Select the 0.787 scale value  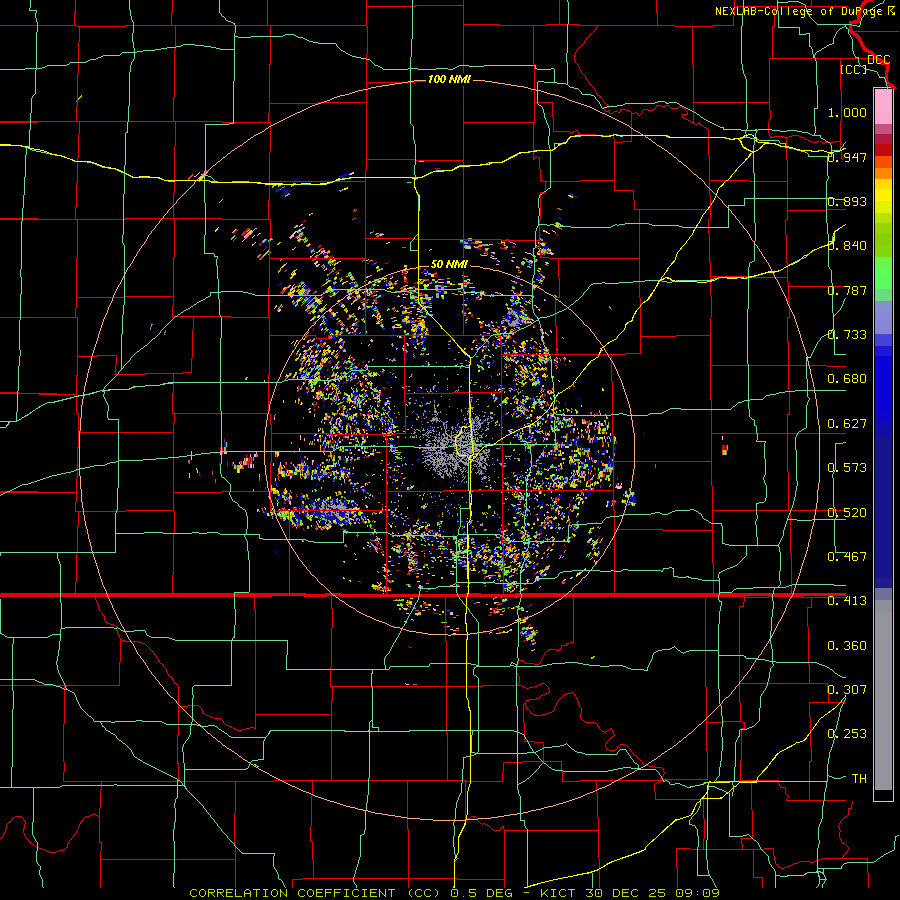(x=847, y=290)
